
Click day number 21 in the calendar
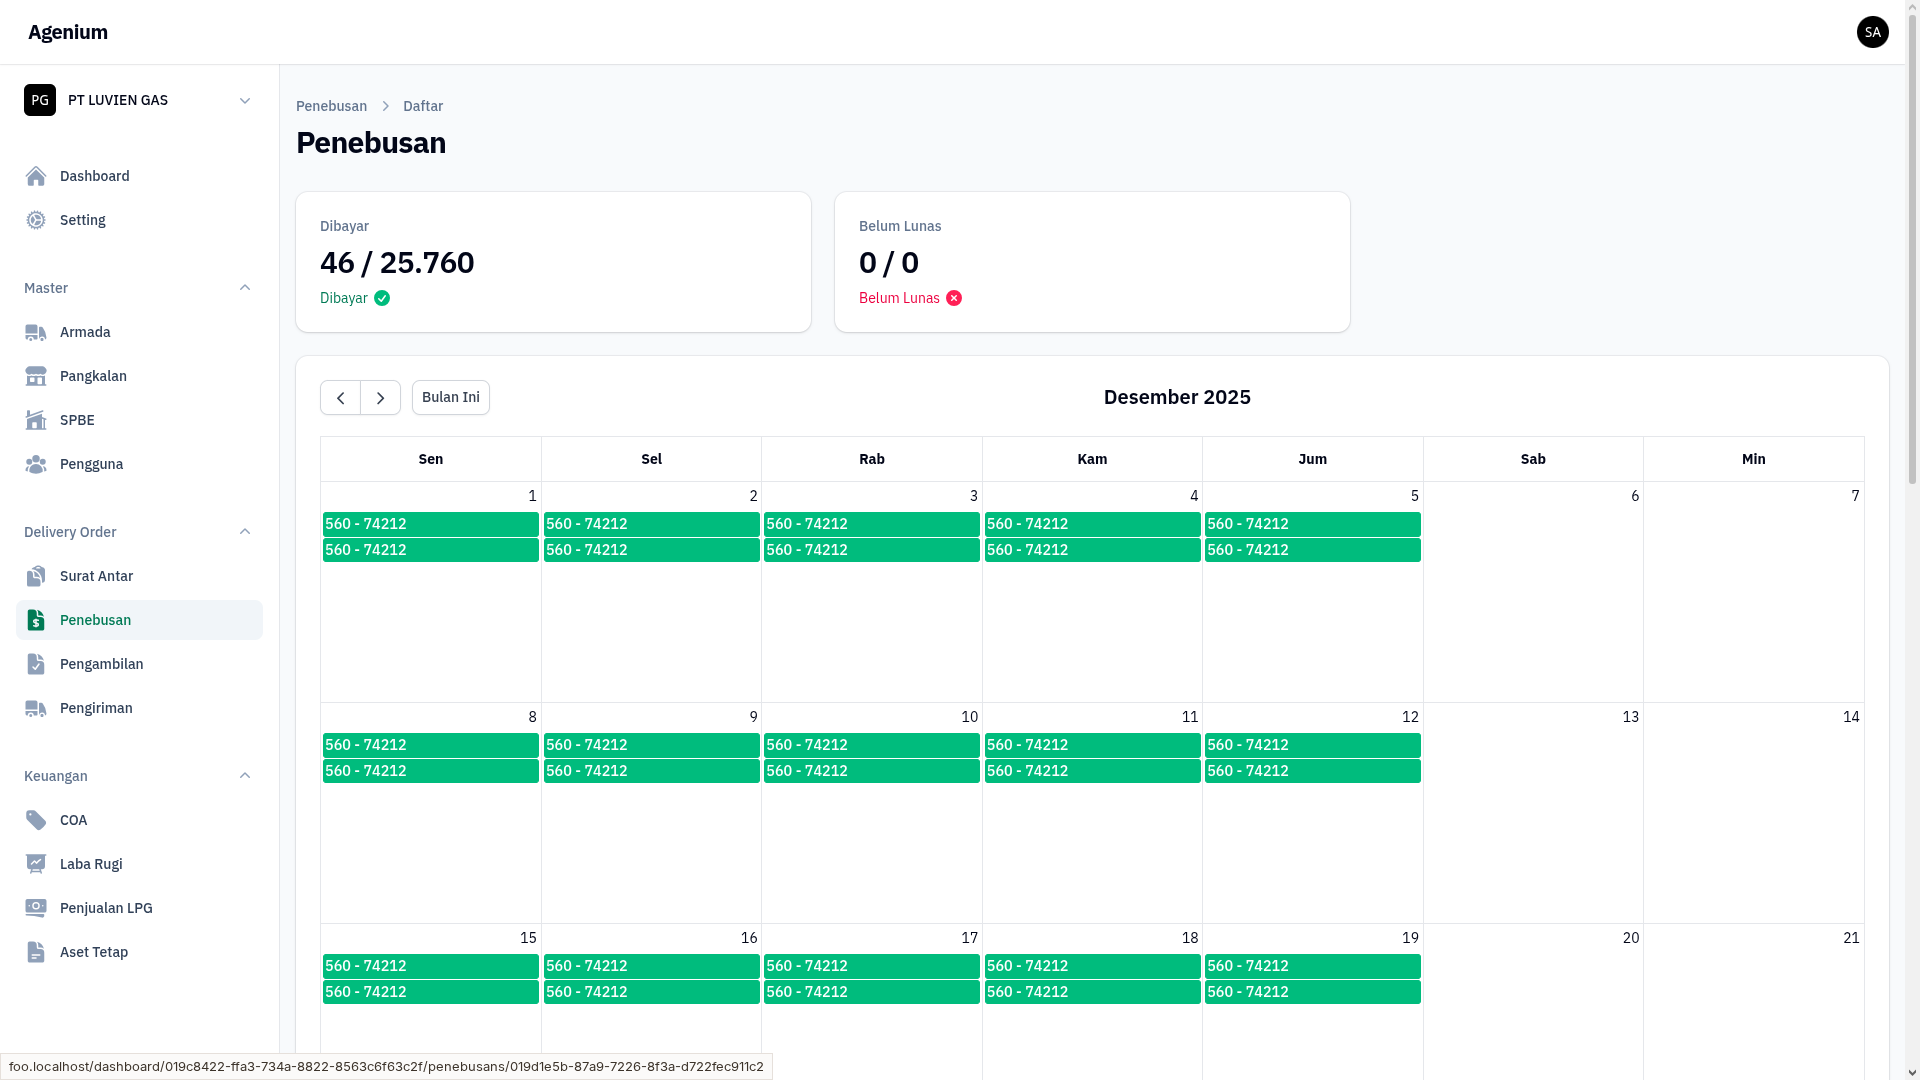1851,938
